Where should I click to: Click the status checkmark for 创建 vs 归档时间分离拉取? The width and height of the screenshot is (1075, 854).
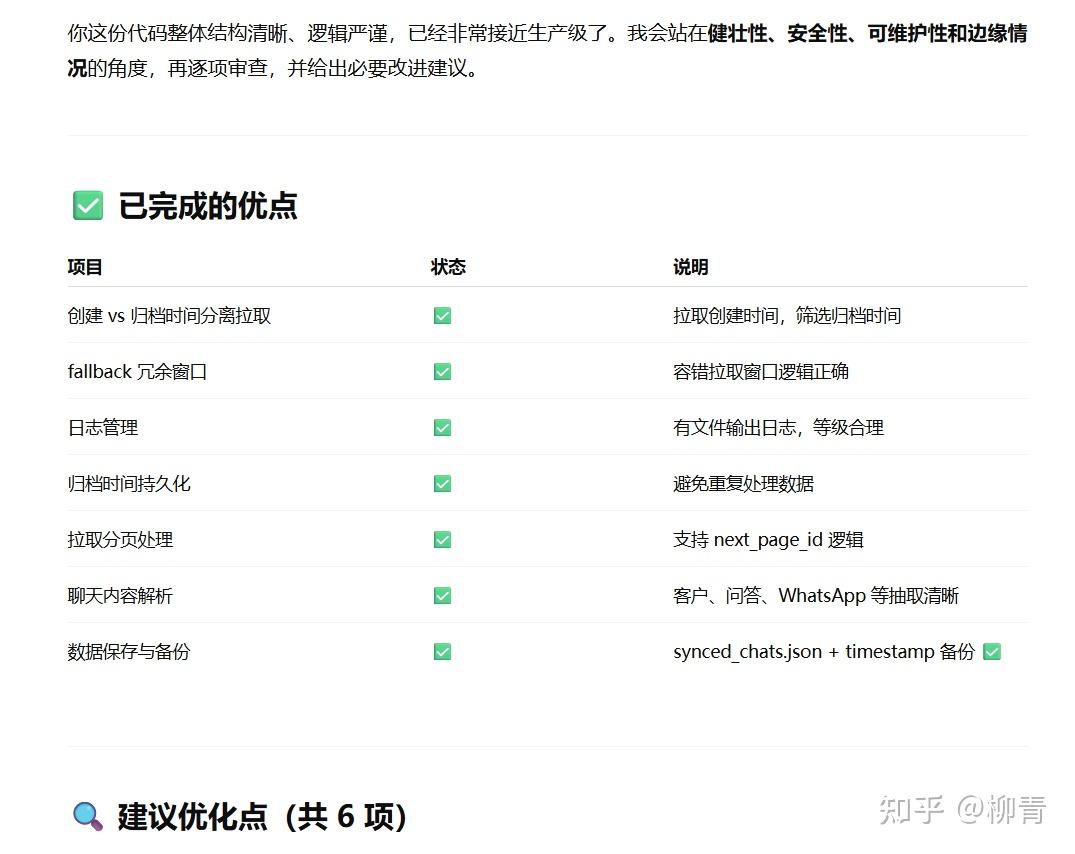pyautogui.click(x=441, y=315)
